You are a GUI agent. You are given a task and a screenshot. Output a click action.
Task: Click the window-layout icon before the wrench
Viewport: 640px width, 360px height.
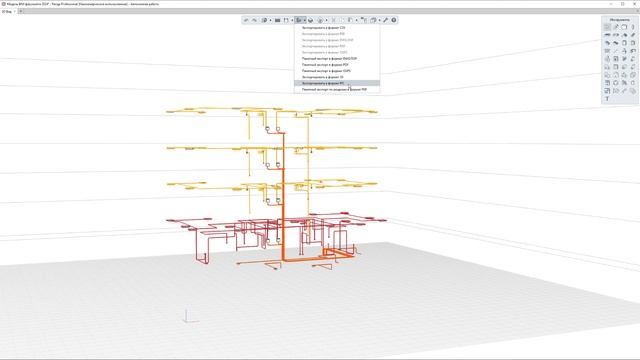(x=373, y=20)
